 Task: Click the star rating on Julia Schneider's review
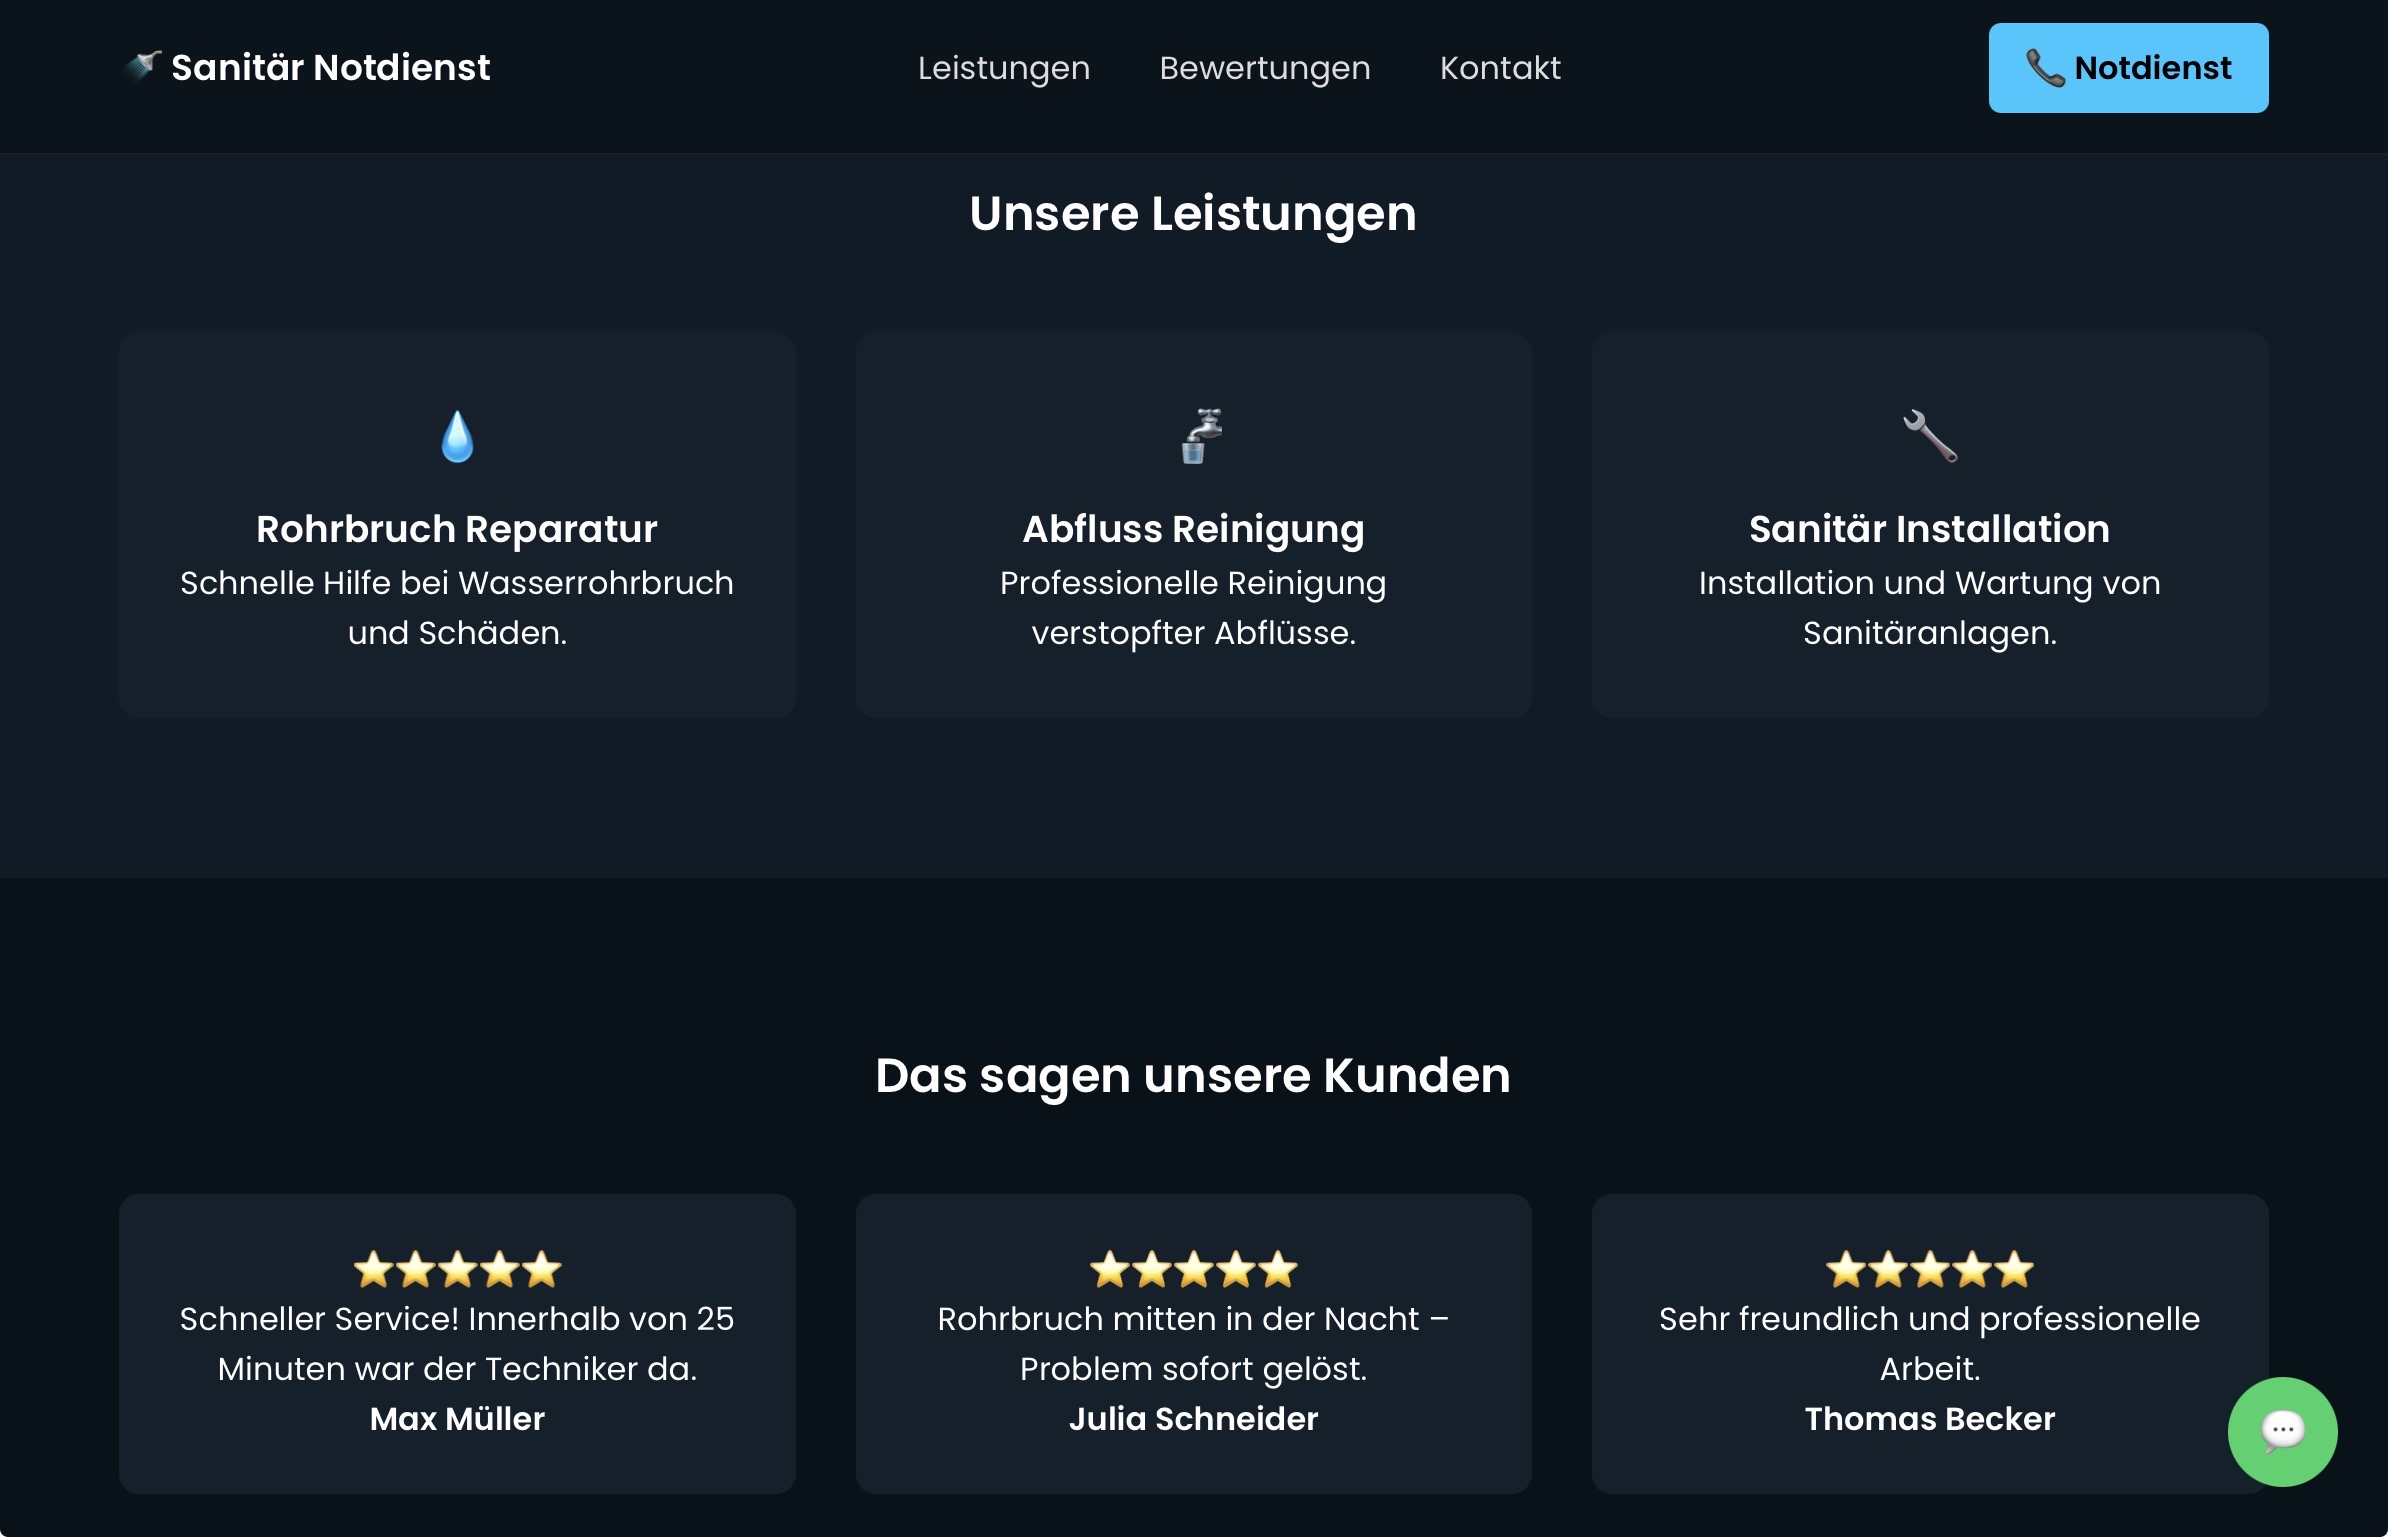1193,1269
